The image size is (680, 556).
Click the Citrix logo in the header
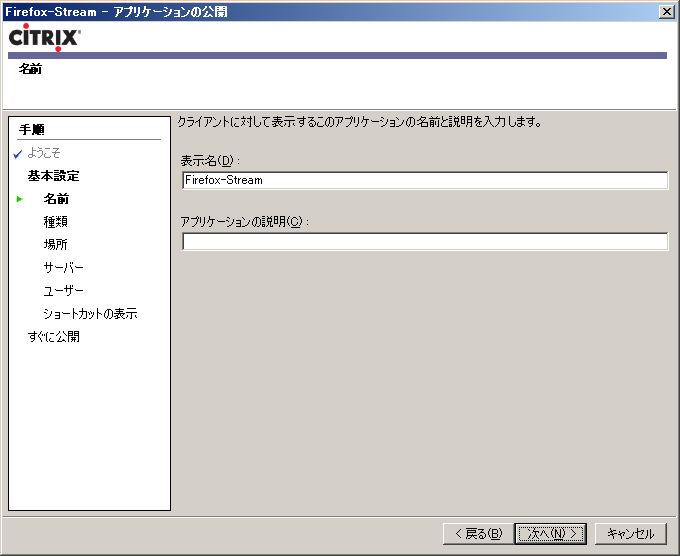pos(44,37)
